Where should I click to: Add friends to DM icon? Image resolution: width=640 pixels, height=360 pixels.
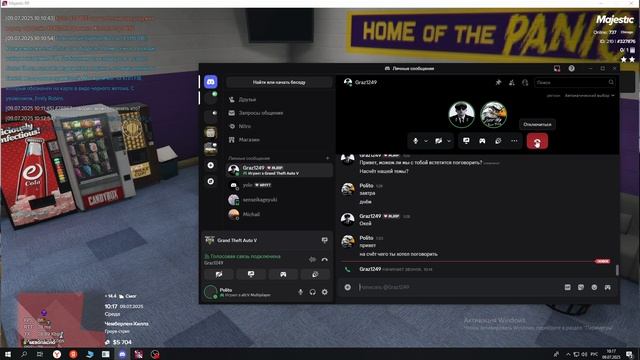tap(512, 82)
